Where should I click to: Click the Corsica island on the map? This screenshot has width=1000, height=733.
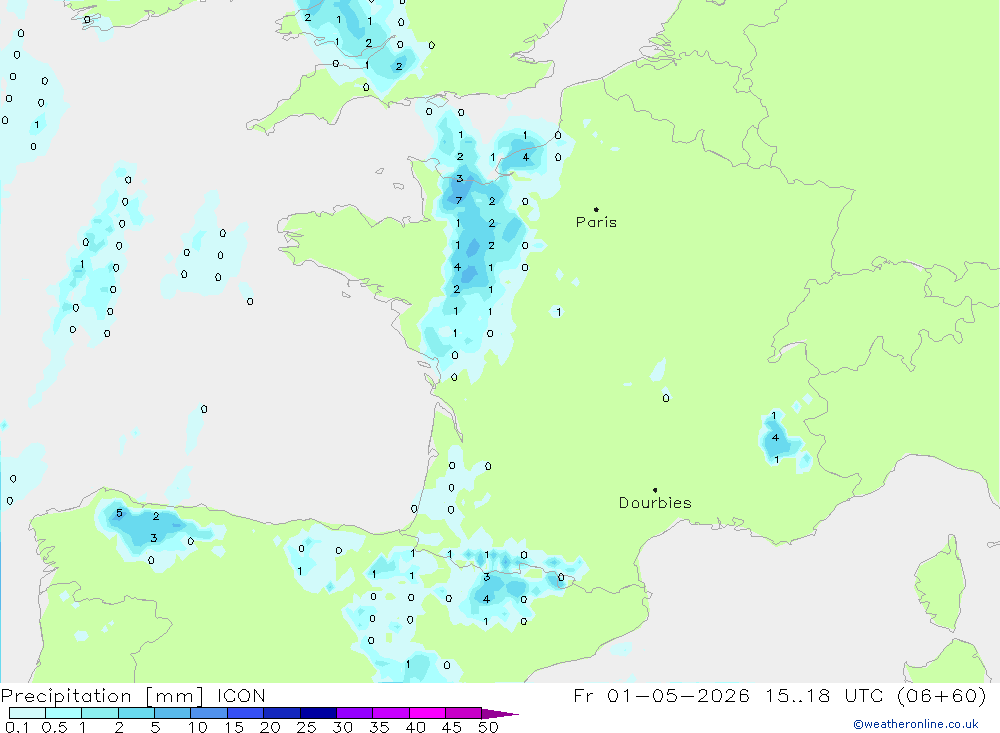click(x=941, y=584)
